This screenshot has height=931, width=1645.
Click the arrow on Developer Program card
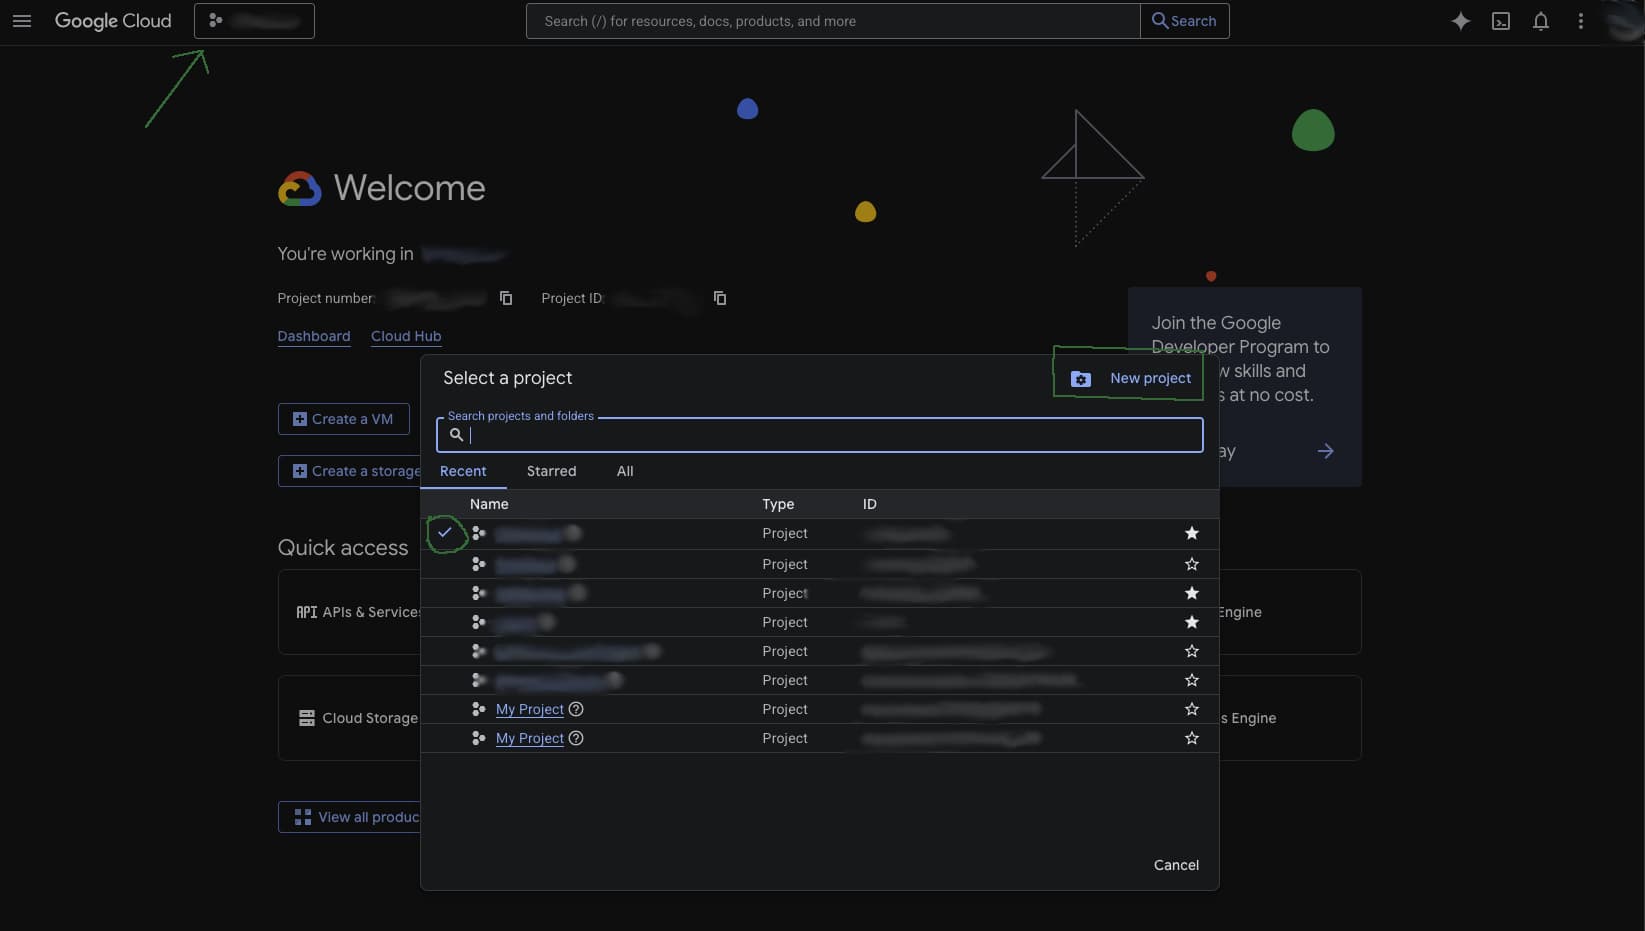pos(1326,451)
